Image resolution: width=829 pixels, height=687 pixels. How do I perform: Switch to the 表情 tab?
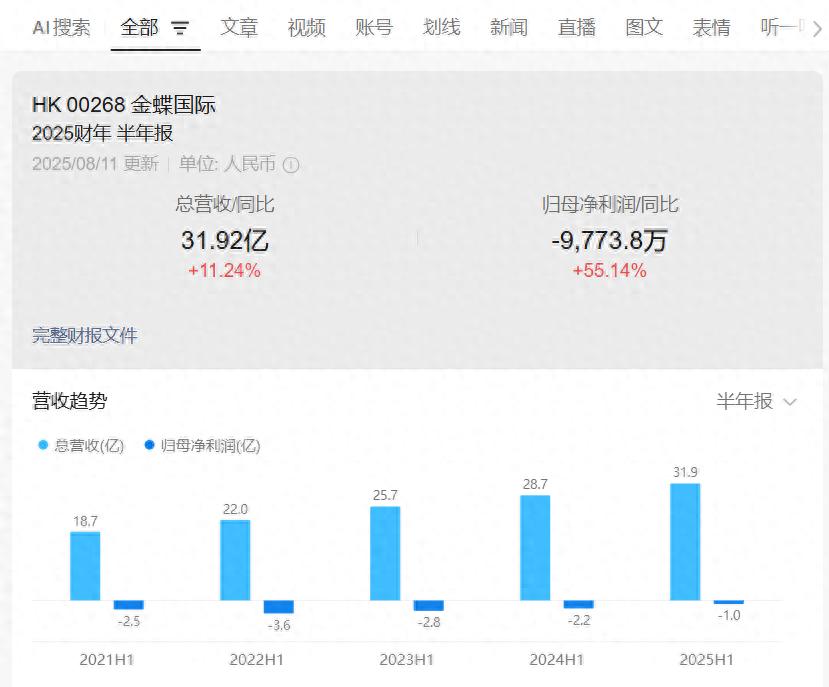712,28
